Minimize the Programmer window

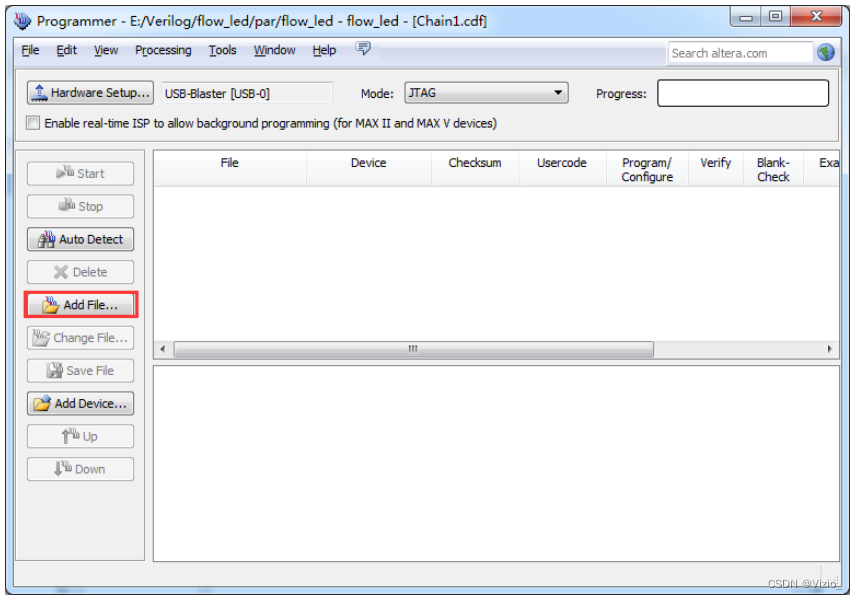click(746, 17)
